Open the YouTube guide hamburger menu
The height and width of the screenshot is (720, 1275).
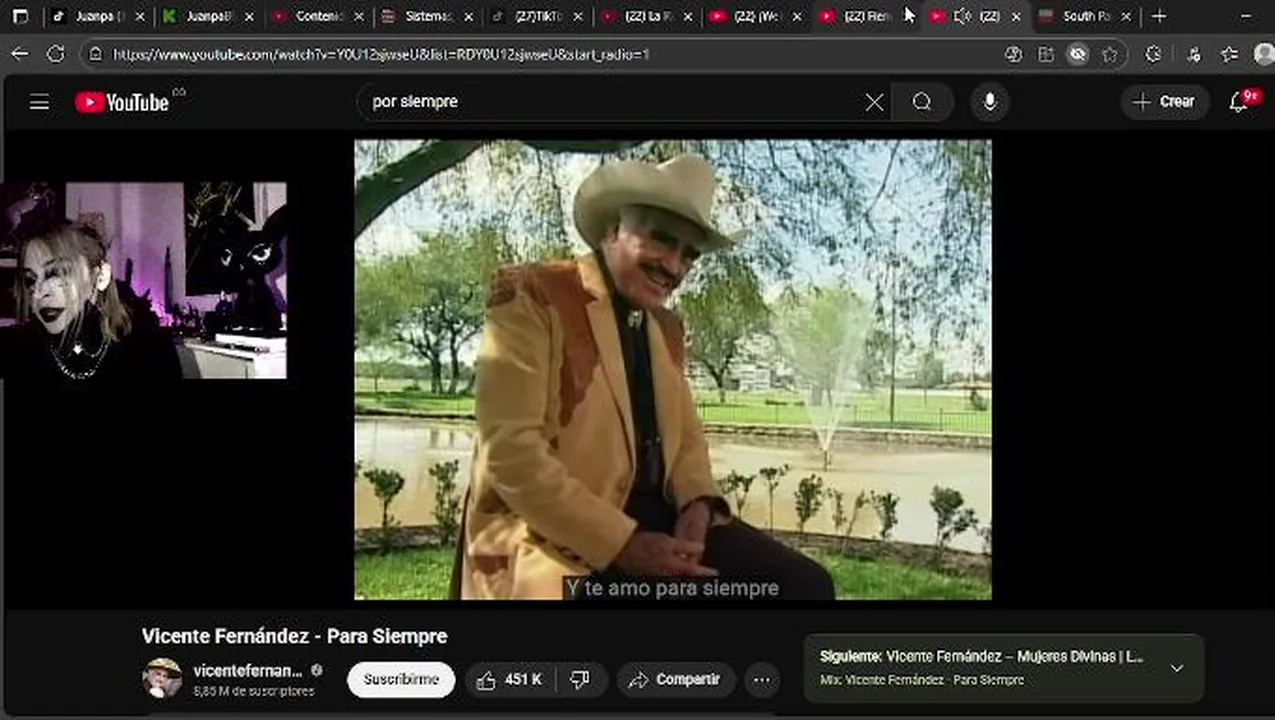(39, 102)
